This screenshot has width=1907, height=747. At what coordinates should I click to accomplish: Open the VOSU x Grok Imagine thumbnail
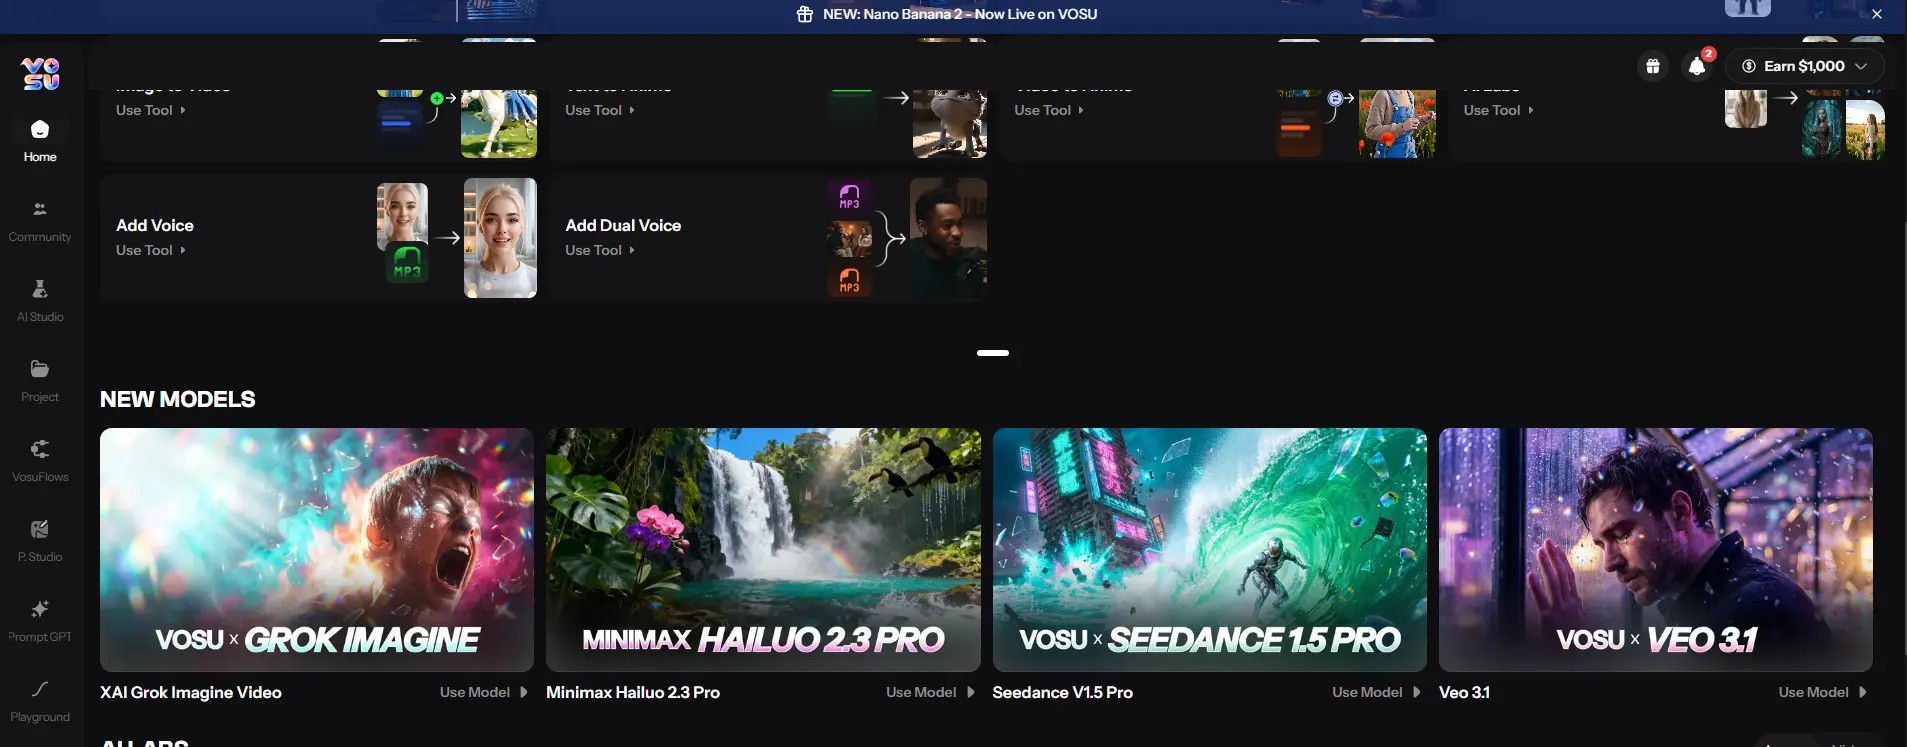point(317,550)
